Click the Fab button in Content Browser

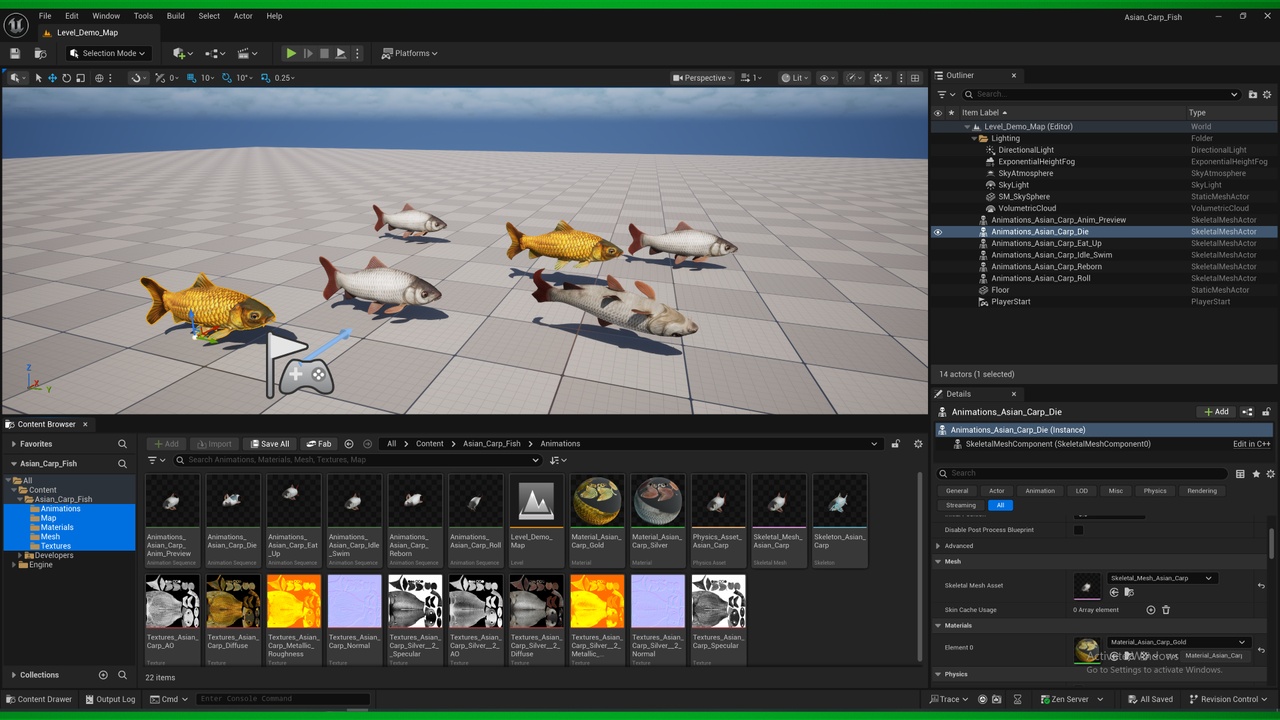point(319,444)
